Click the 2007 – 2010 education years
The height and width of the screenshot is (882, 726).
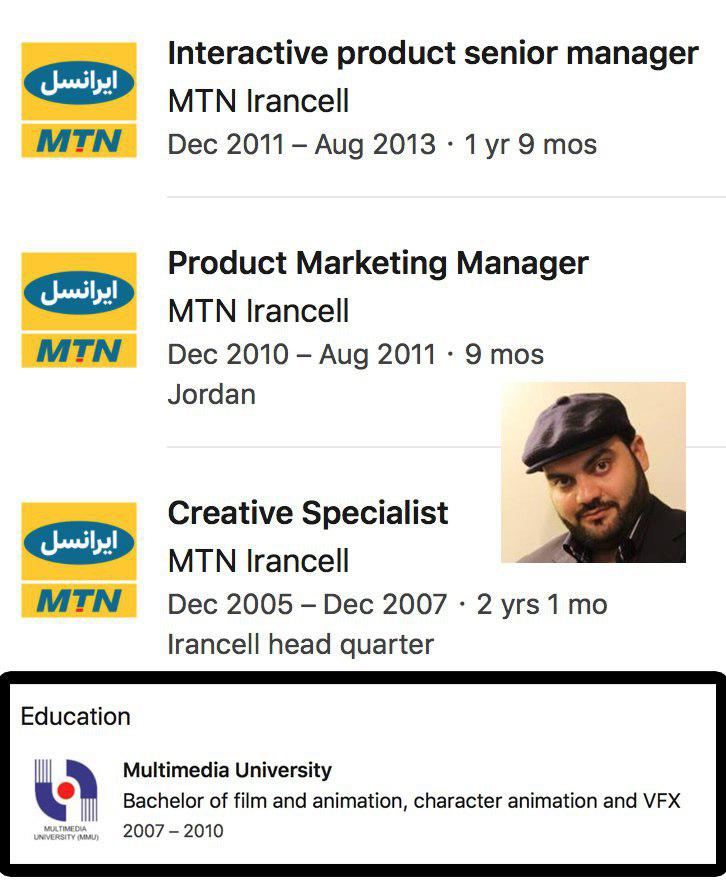[x=173, y=831]
